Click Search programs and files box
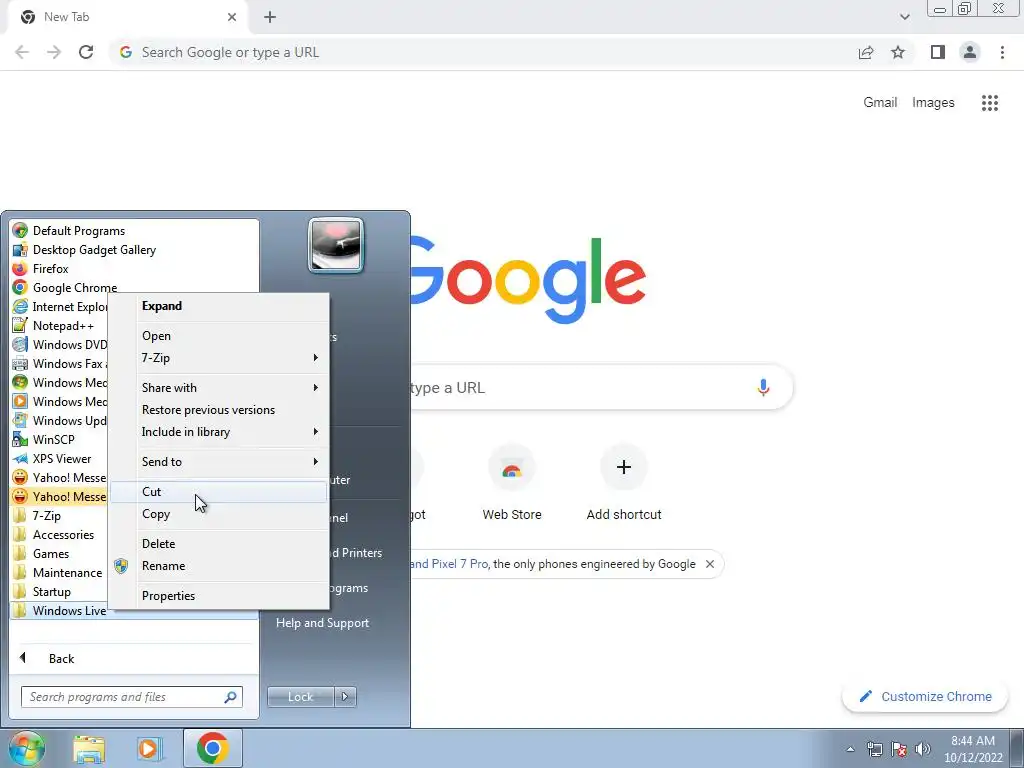1024x768 pixels. point(131,697)
